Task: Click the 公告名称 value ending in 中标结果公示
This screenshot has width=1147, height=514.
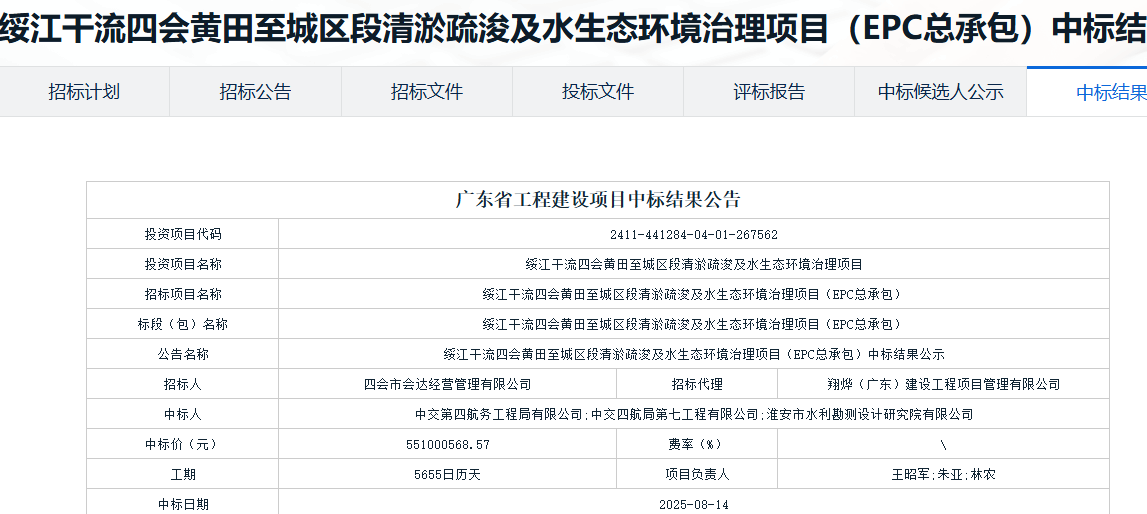Action: pyautogui.click(x=694, y=354)
